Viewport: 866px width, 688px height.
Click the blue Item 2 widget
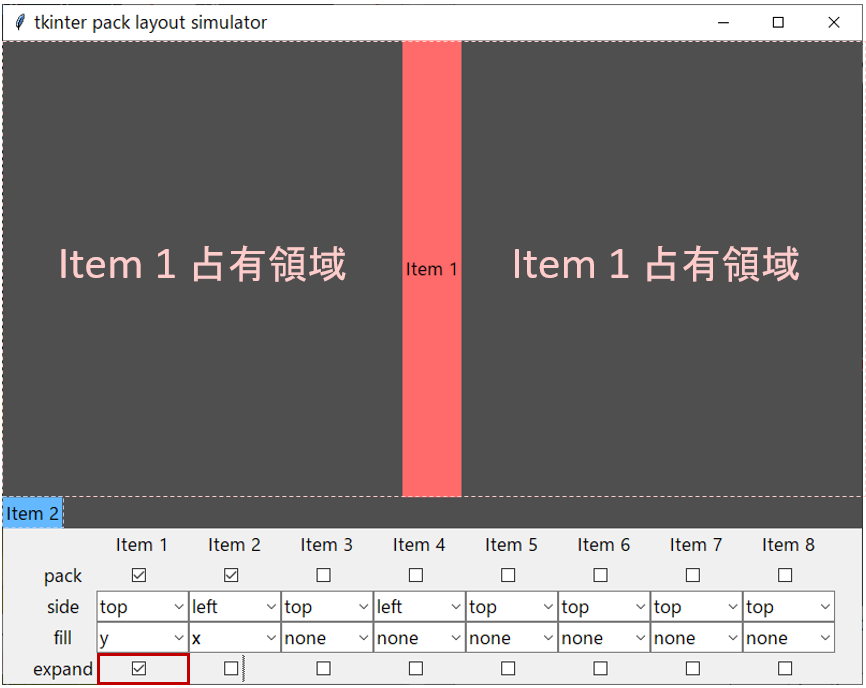tap(33, 513)
